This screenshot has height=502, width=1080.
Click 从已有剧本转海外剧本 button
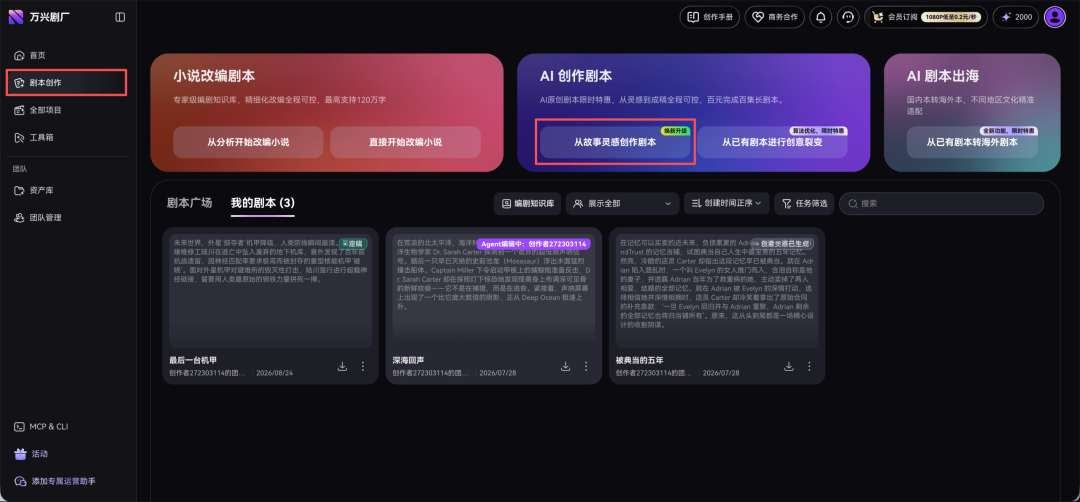point(972,143)
